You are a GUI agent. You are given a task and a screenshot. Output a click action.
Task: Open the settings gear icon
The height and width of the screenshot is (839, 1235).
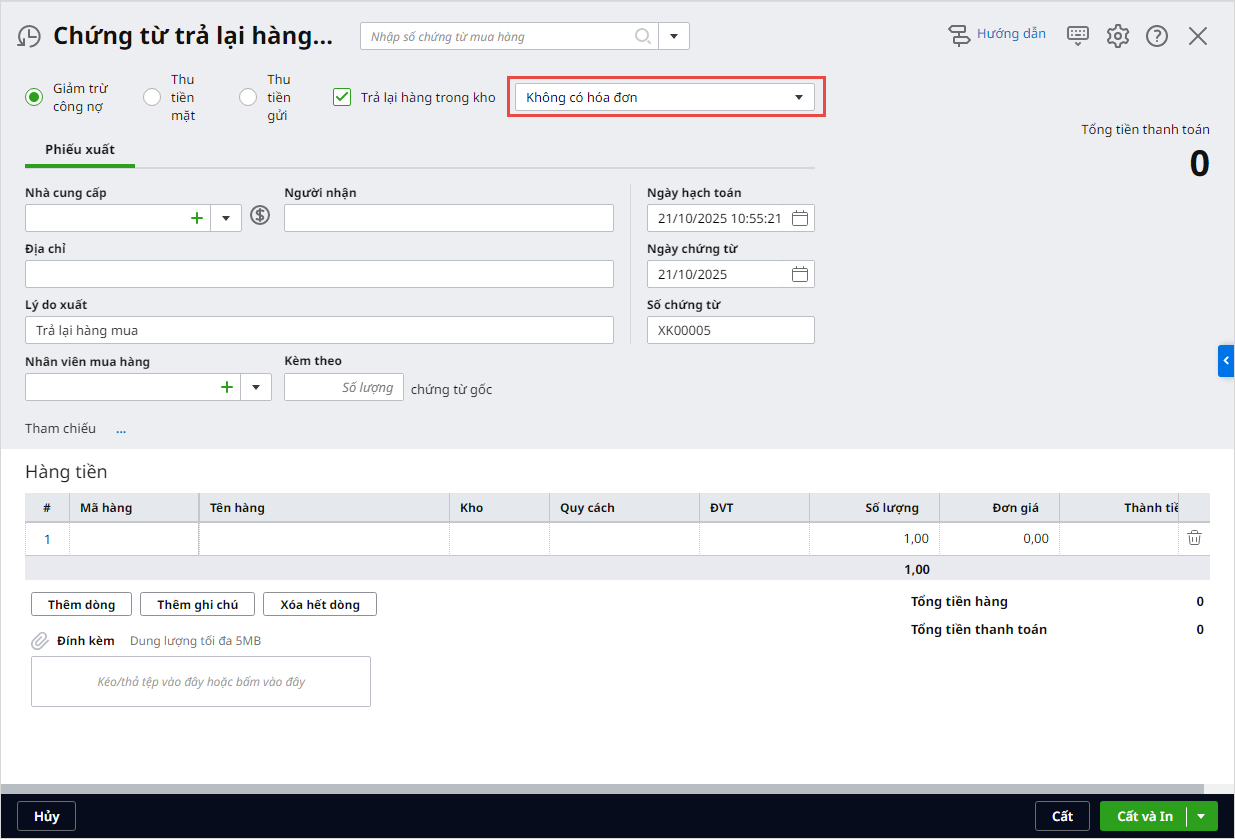(1117, 36)
